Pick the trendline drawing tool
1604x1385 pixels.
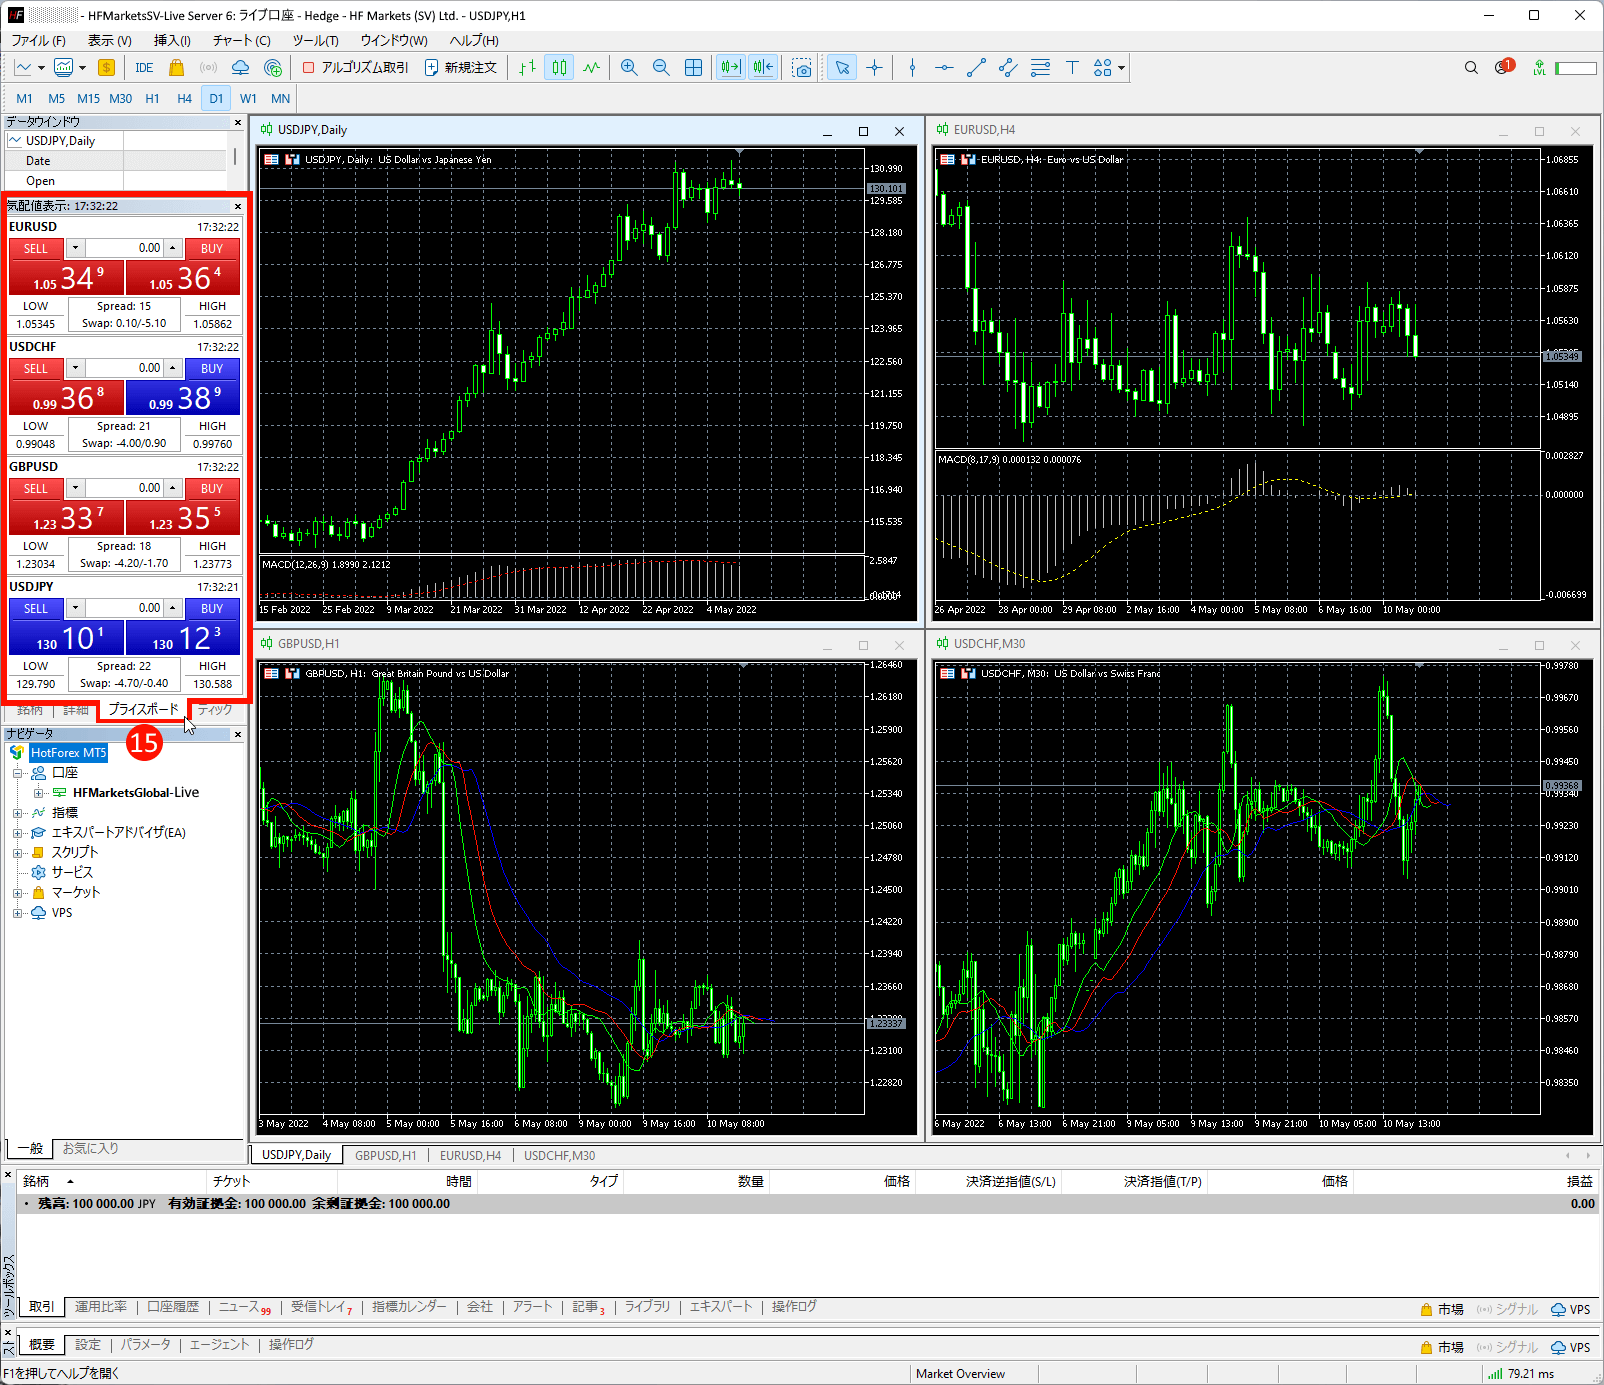click(976, 68)
